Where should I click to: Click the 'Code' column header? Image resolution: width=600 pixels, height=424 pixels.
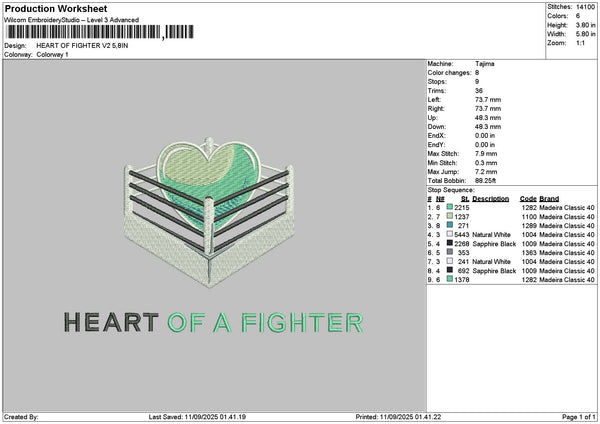[x=528, y=199]
